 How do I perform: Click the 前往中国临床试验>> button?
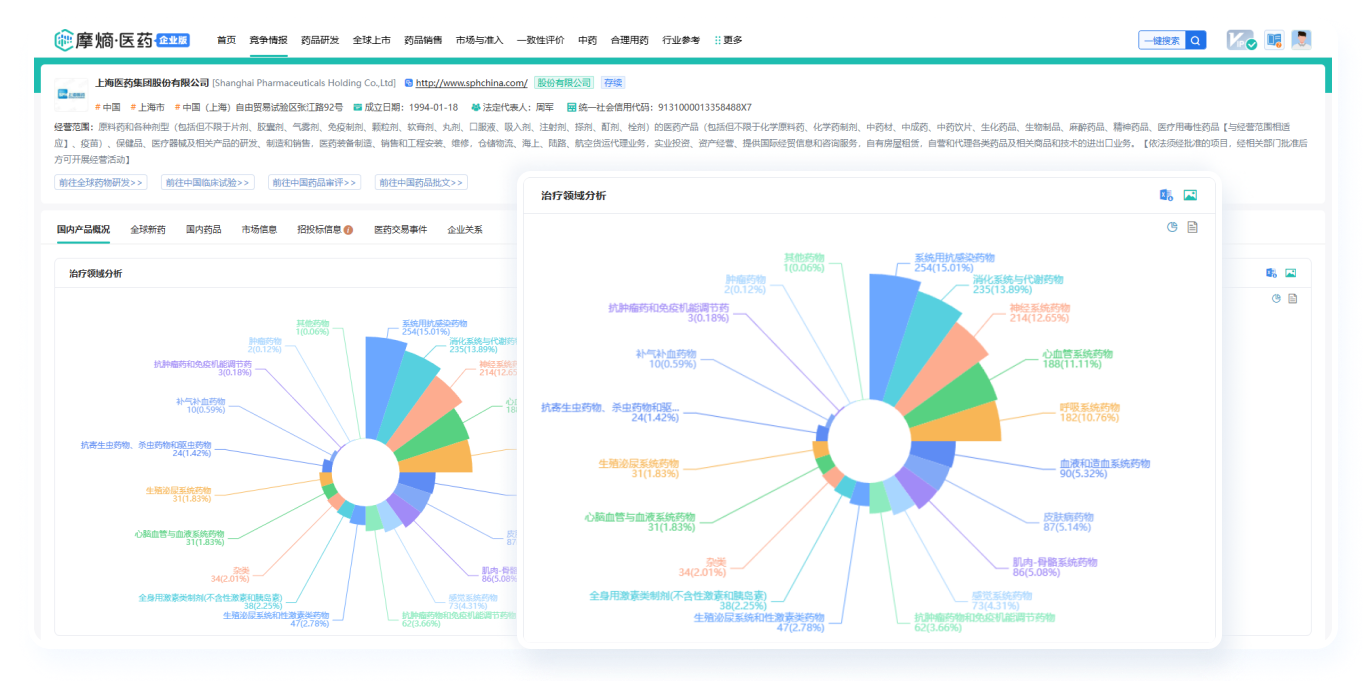click(x=208, y=182)
